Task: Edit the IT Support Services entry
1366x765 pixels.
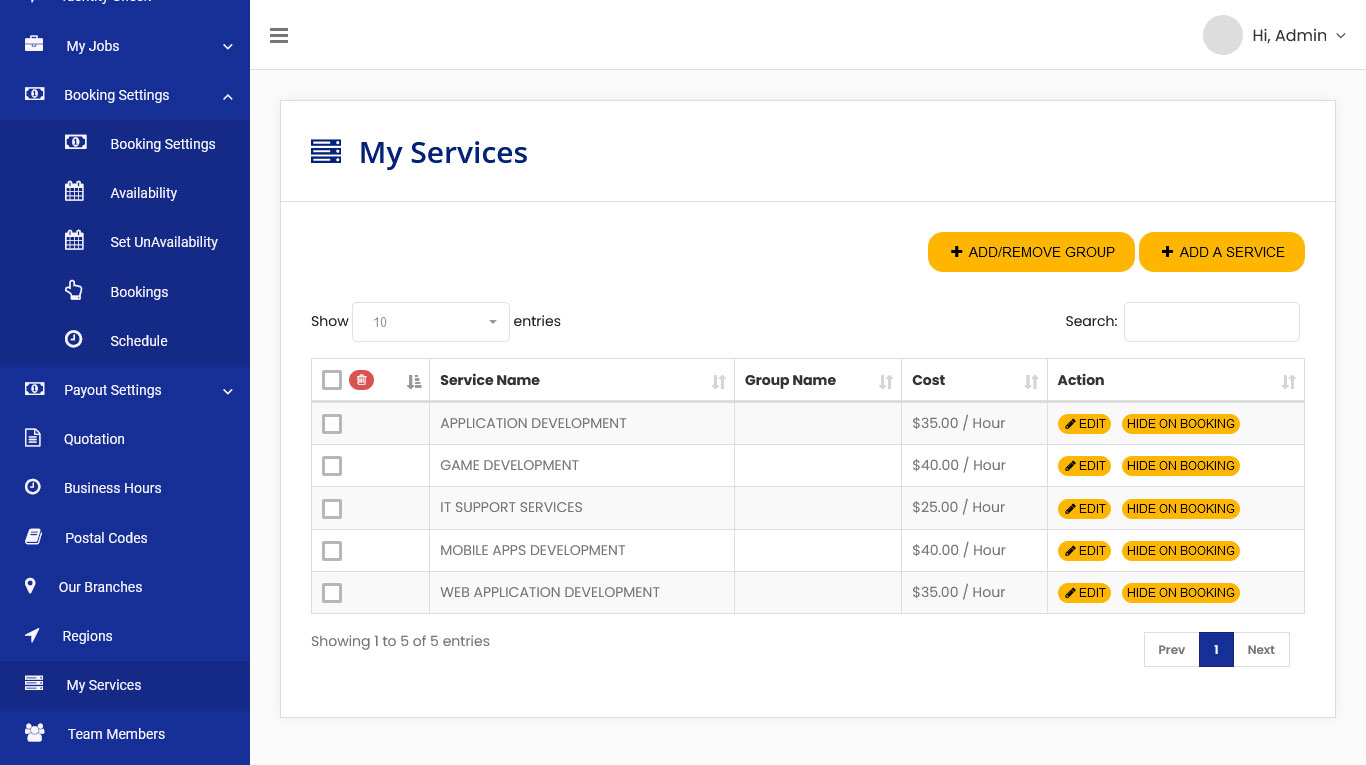Action: pyautogui.click(x=1084, y=509)
